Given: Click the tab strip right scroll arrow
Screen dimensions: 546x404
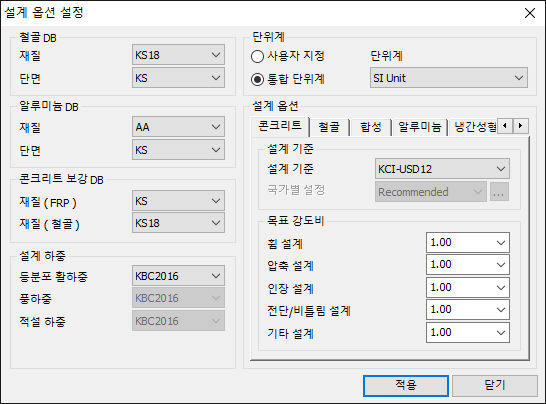Looking at the screenshot, I should [521, 126].
